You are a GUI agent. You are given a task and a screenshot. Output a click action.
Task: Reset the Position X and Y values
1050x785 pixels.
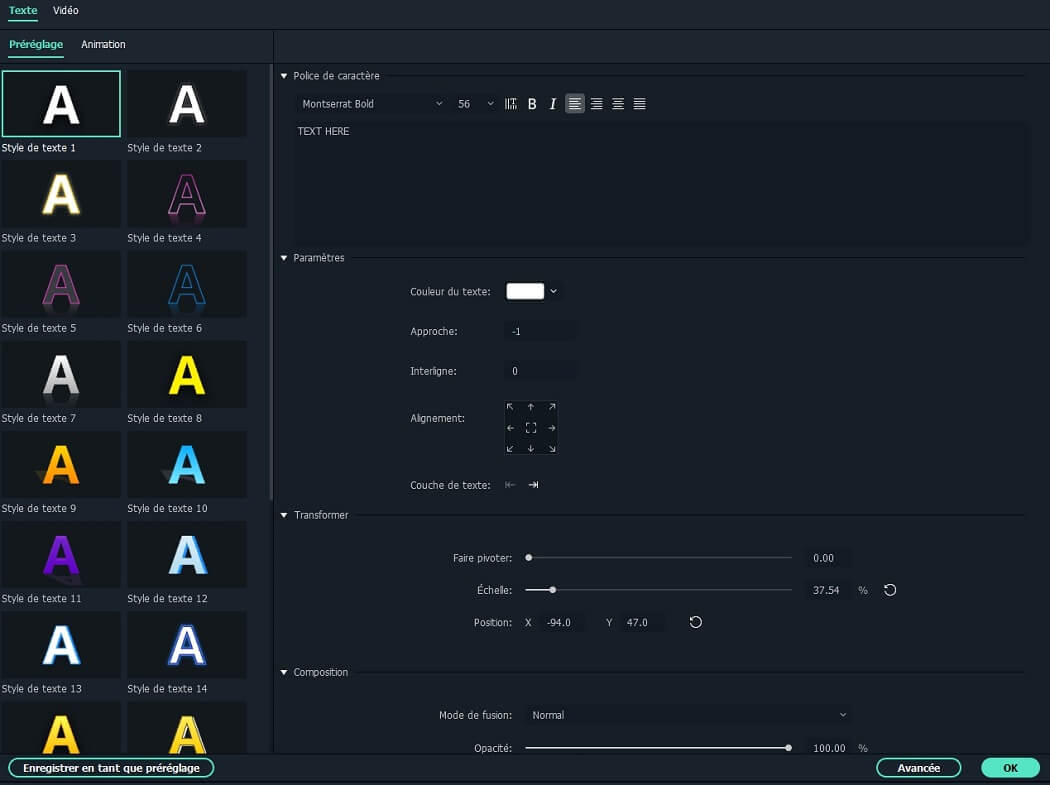(x=696, y=622)
